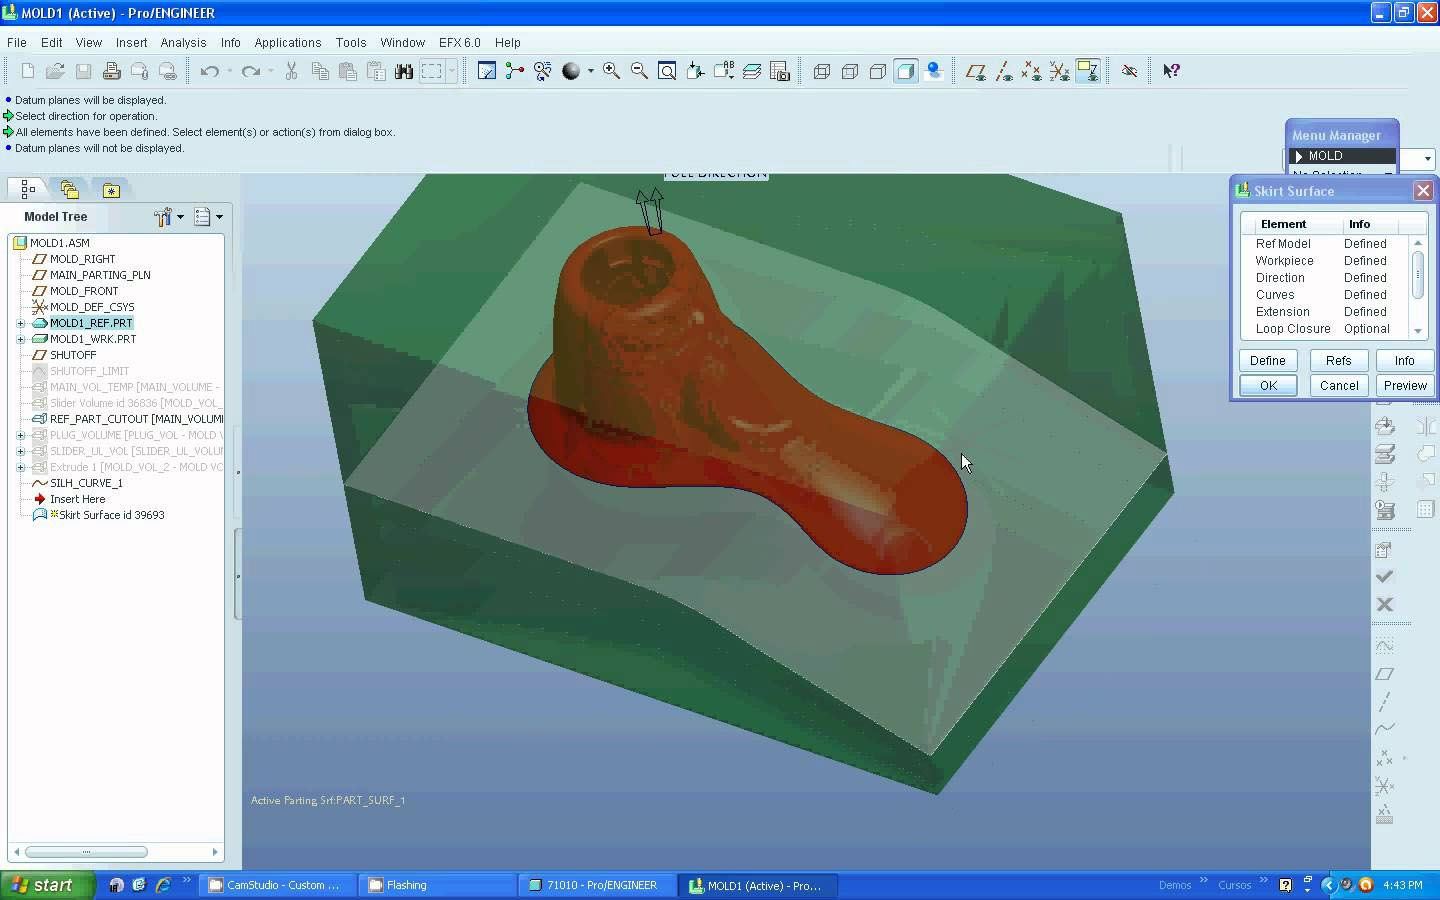Screen dimensions: 1440x900
Task: Toggle the annotation display icon
Action: tap(1088, 71)
